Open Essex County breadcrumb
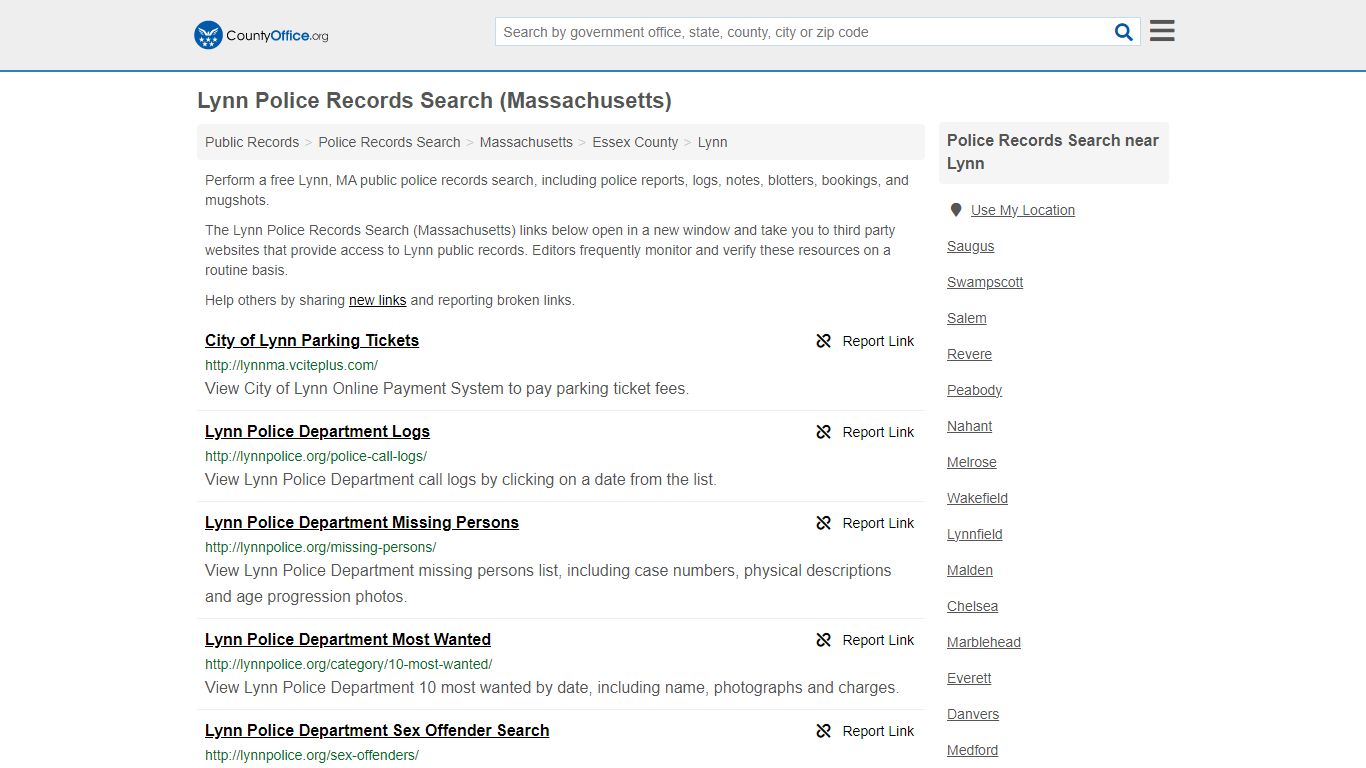Image resolution: width=1366 pixels, height=768 pixels. (635, 142)
